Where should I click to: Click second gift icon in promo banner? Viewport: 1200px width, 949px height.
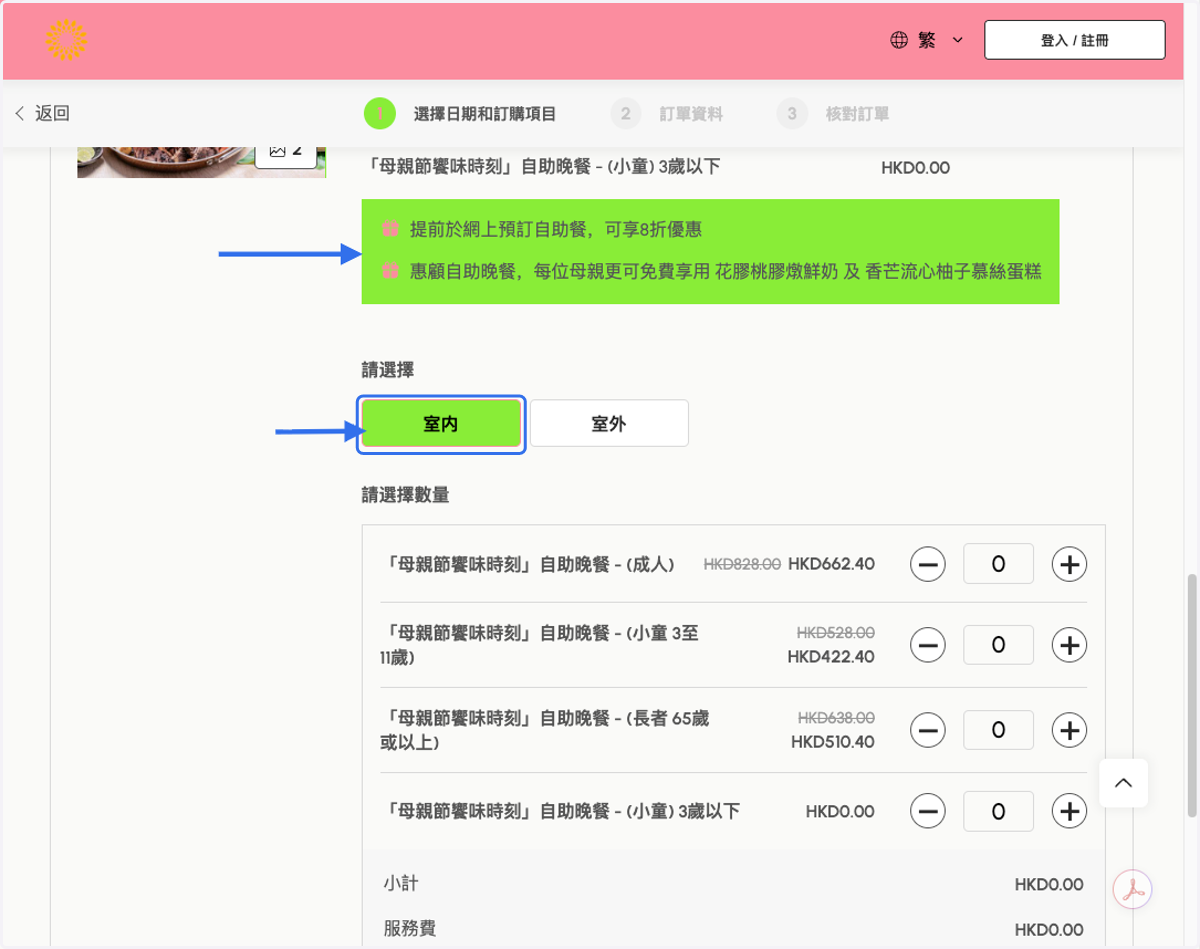(390, 270)
